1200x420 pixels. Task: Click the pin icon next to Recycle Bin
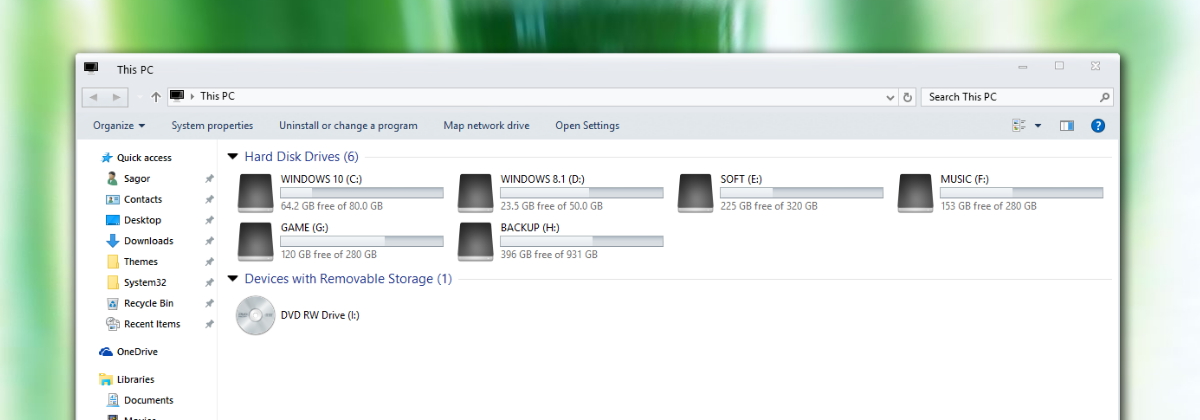click(209, 303)
